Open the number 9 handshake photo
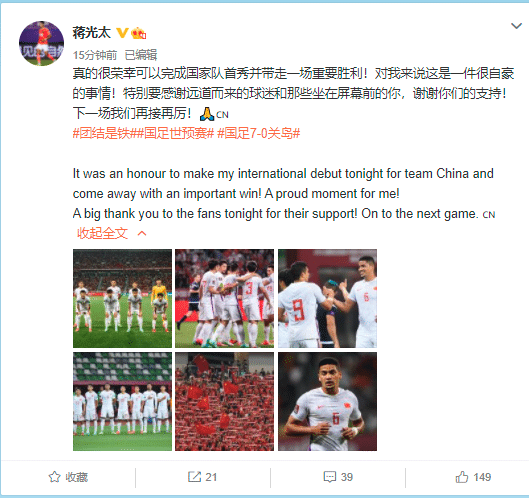529x498 pixels. (x=327, y=298)
